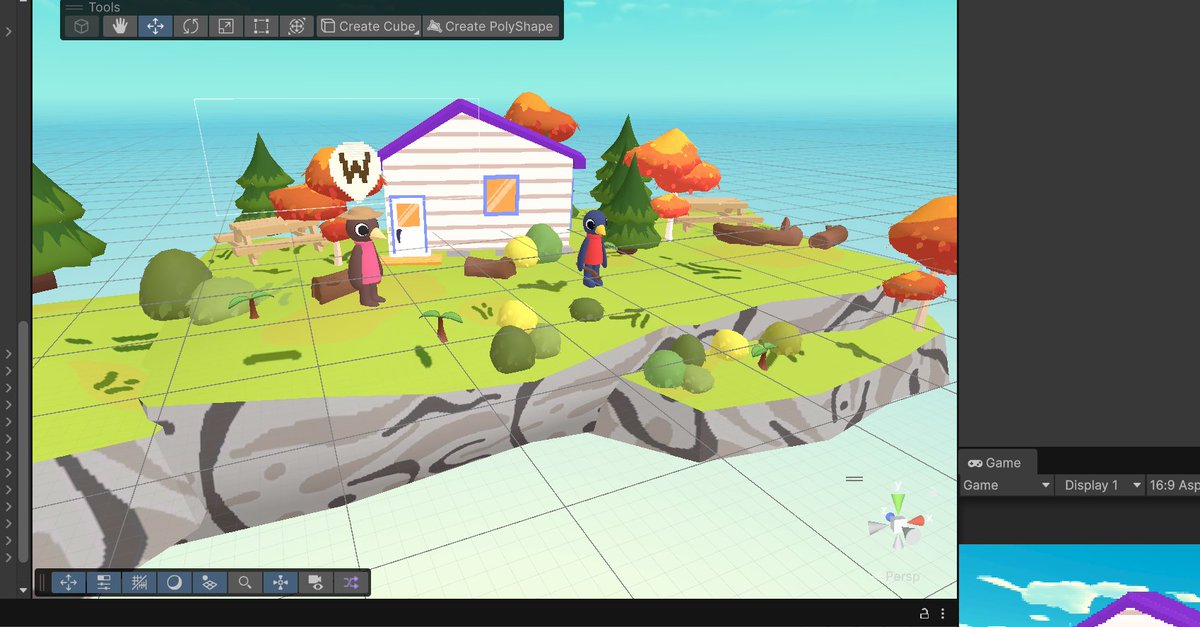This screenshot has width=1200, height=627.
Task: Select the Rotate tool
Action: pos(190,26)
